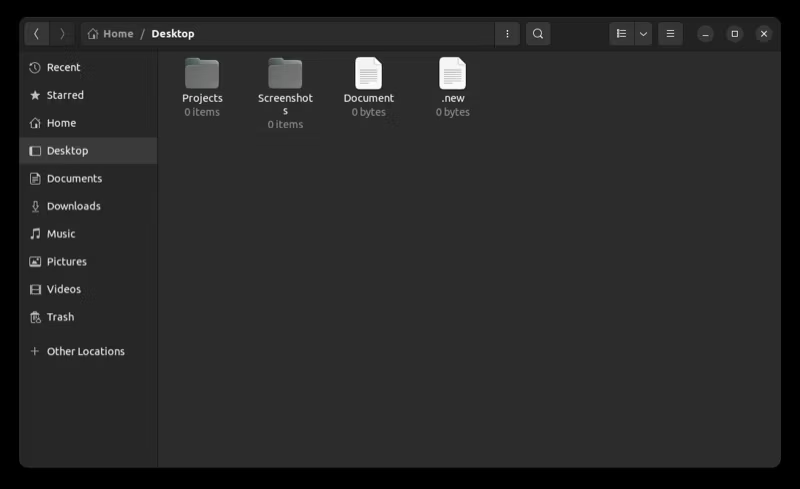Click the Projects folder name label
The height and width of the screenshot is (489, 800).
(202, 98)
